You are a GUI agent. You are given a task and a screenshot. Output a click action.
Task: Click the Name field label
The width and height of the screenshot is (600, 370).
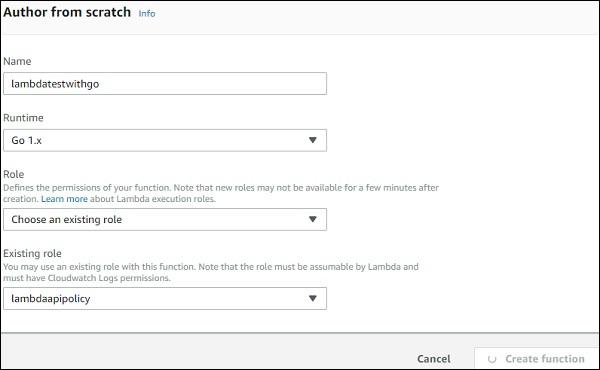point(17,61)
